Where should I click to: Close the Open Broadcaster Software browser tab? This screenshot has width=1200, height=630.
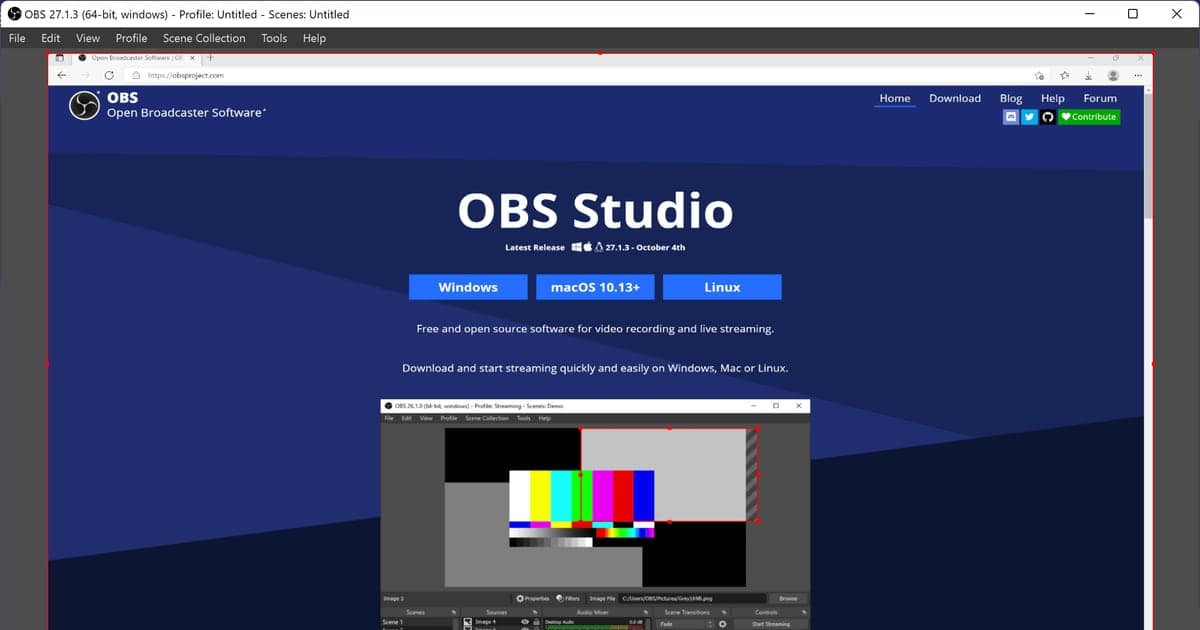coord(193,58)
